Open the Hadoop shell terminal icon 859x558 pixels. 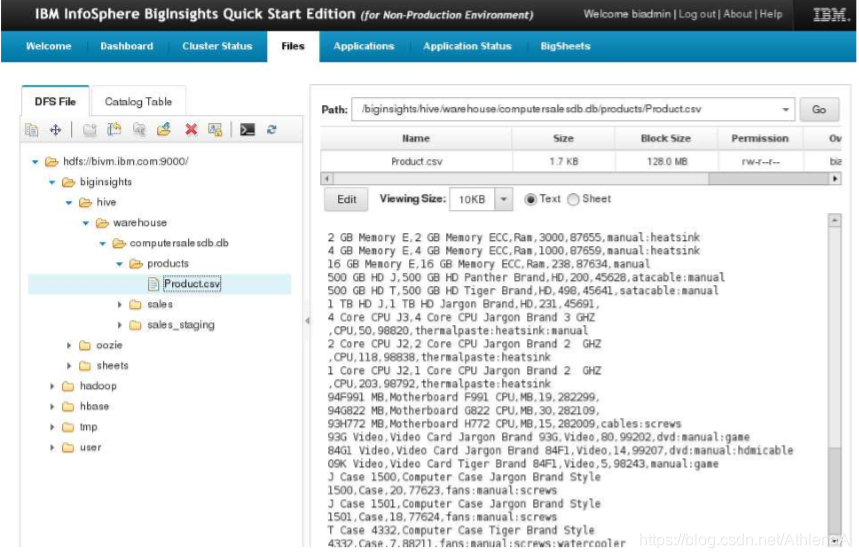pos(247,129)
